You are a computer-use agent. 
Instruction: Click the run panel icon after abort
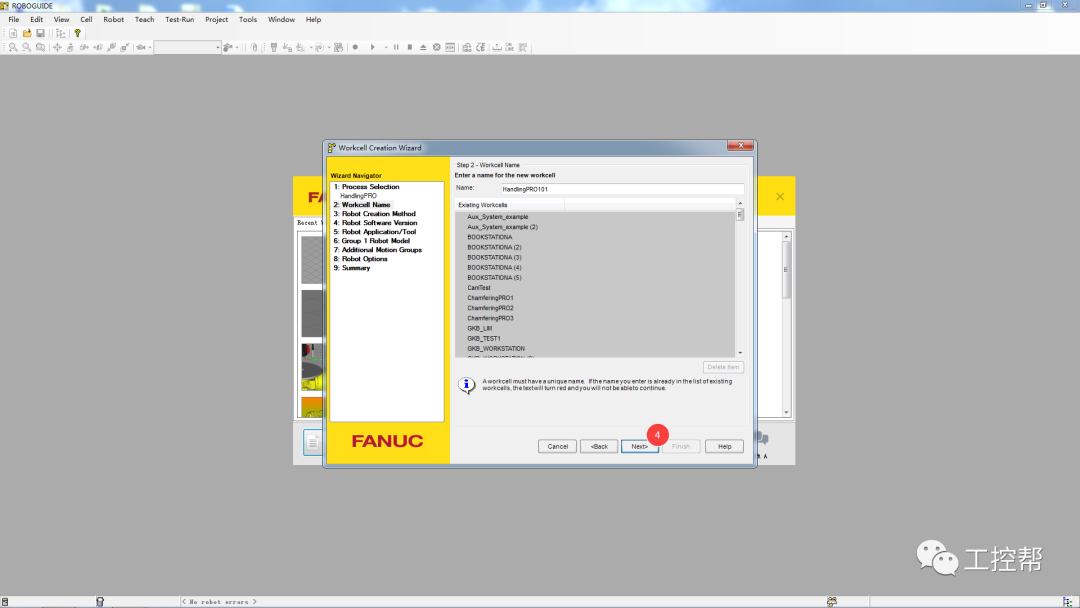[x=450, y=48]
